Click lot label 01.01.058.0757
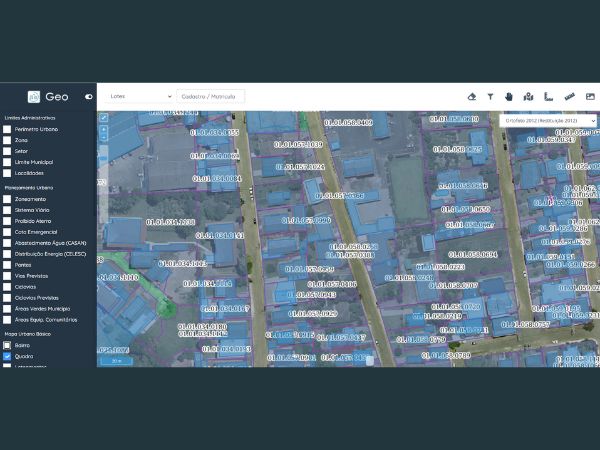Screen dimensions: 600x450 click(x=525, y=324)
